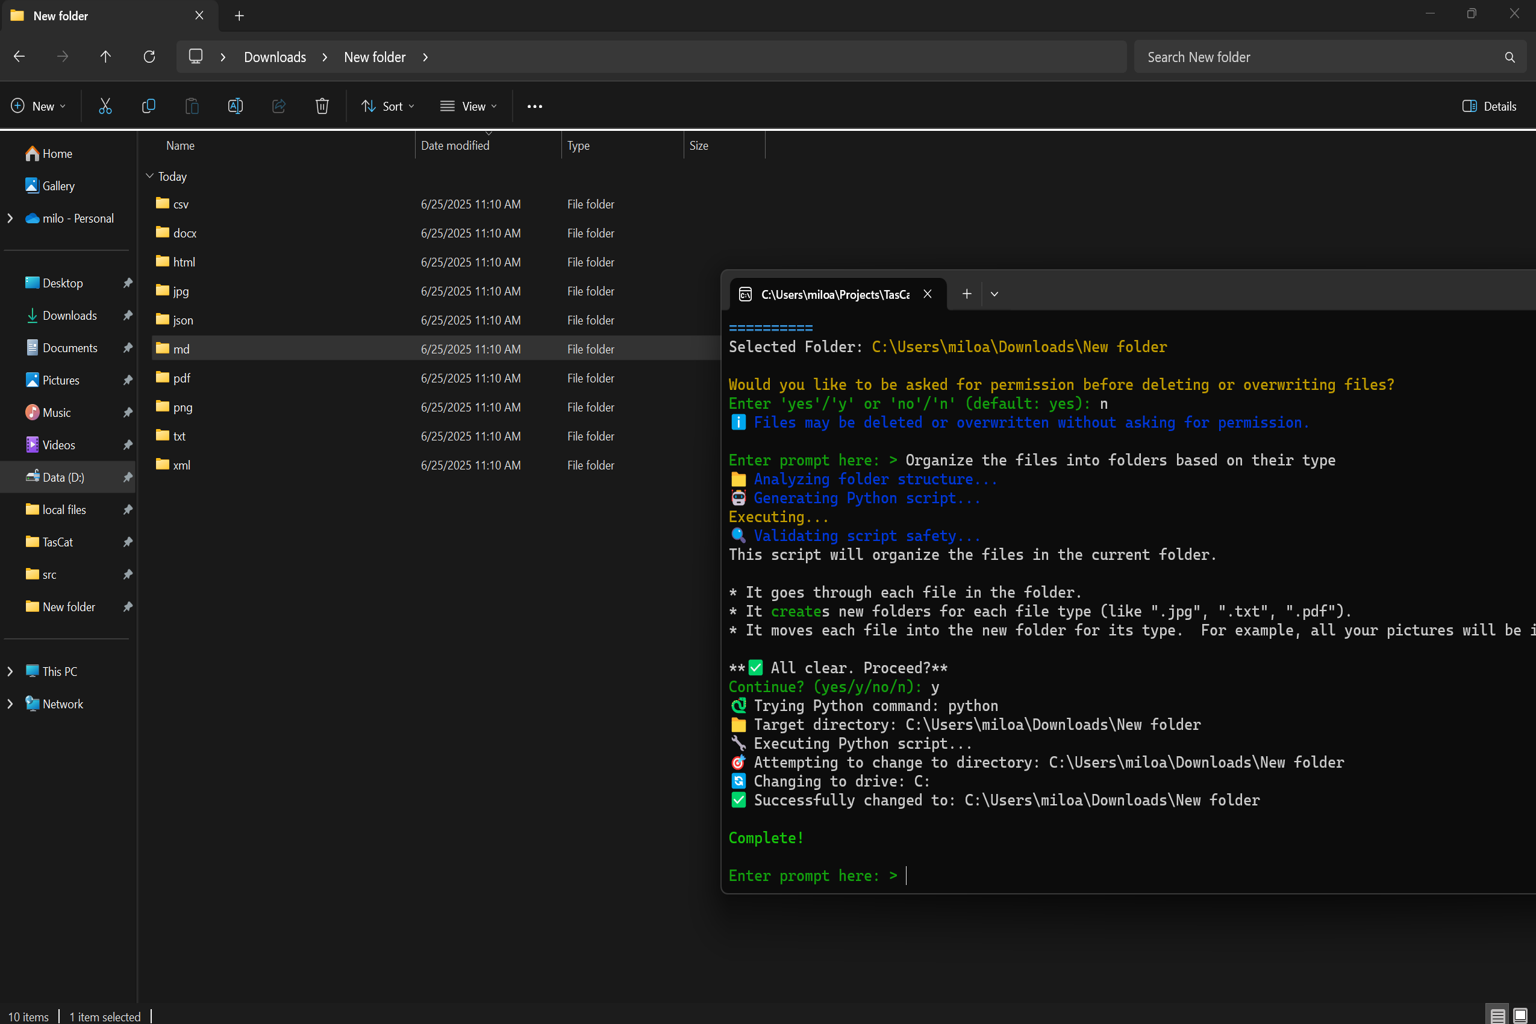Expand the This PC tree node
This screenshot has width=1536, height=1024.
pyautogui.click(x=10, y=671)
